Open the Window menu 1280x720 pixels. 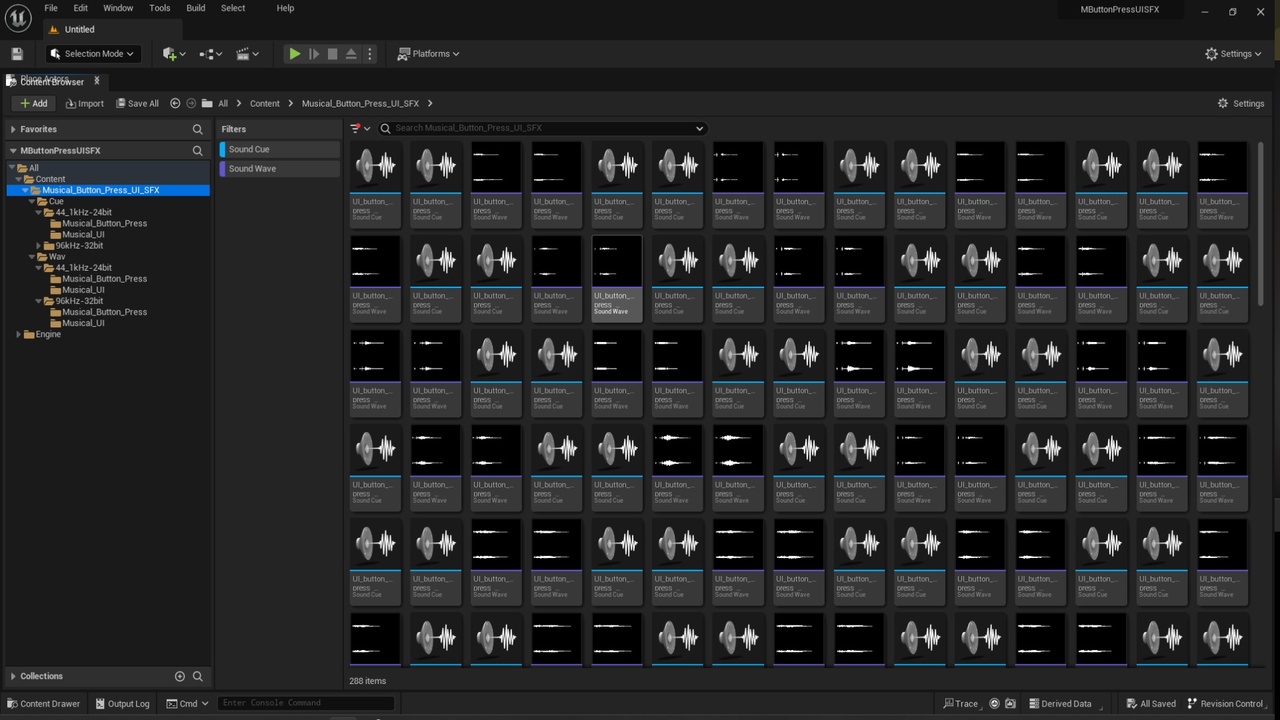[118, 8]
